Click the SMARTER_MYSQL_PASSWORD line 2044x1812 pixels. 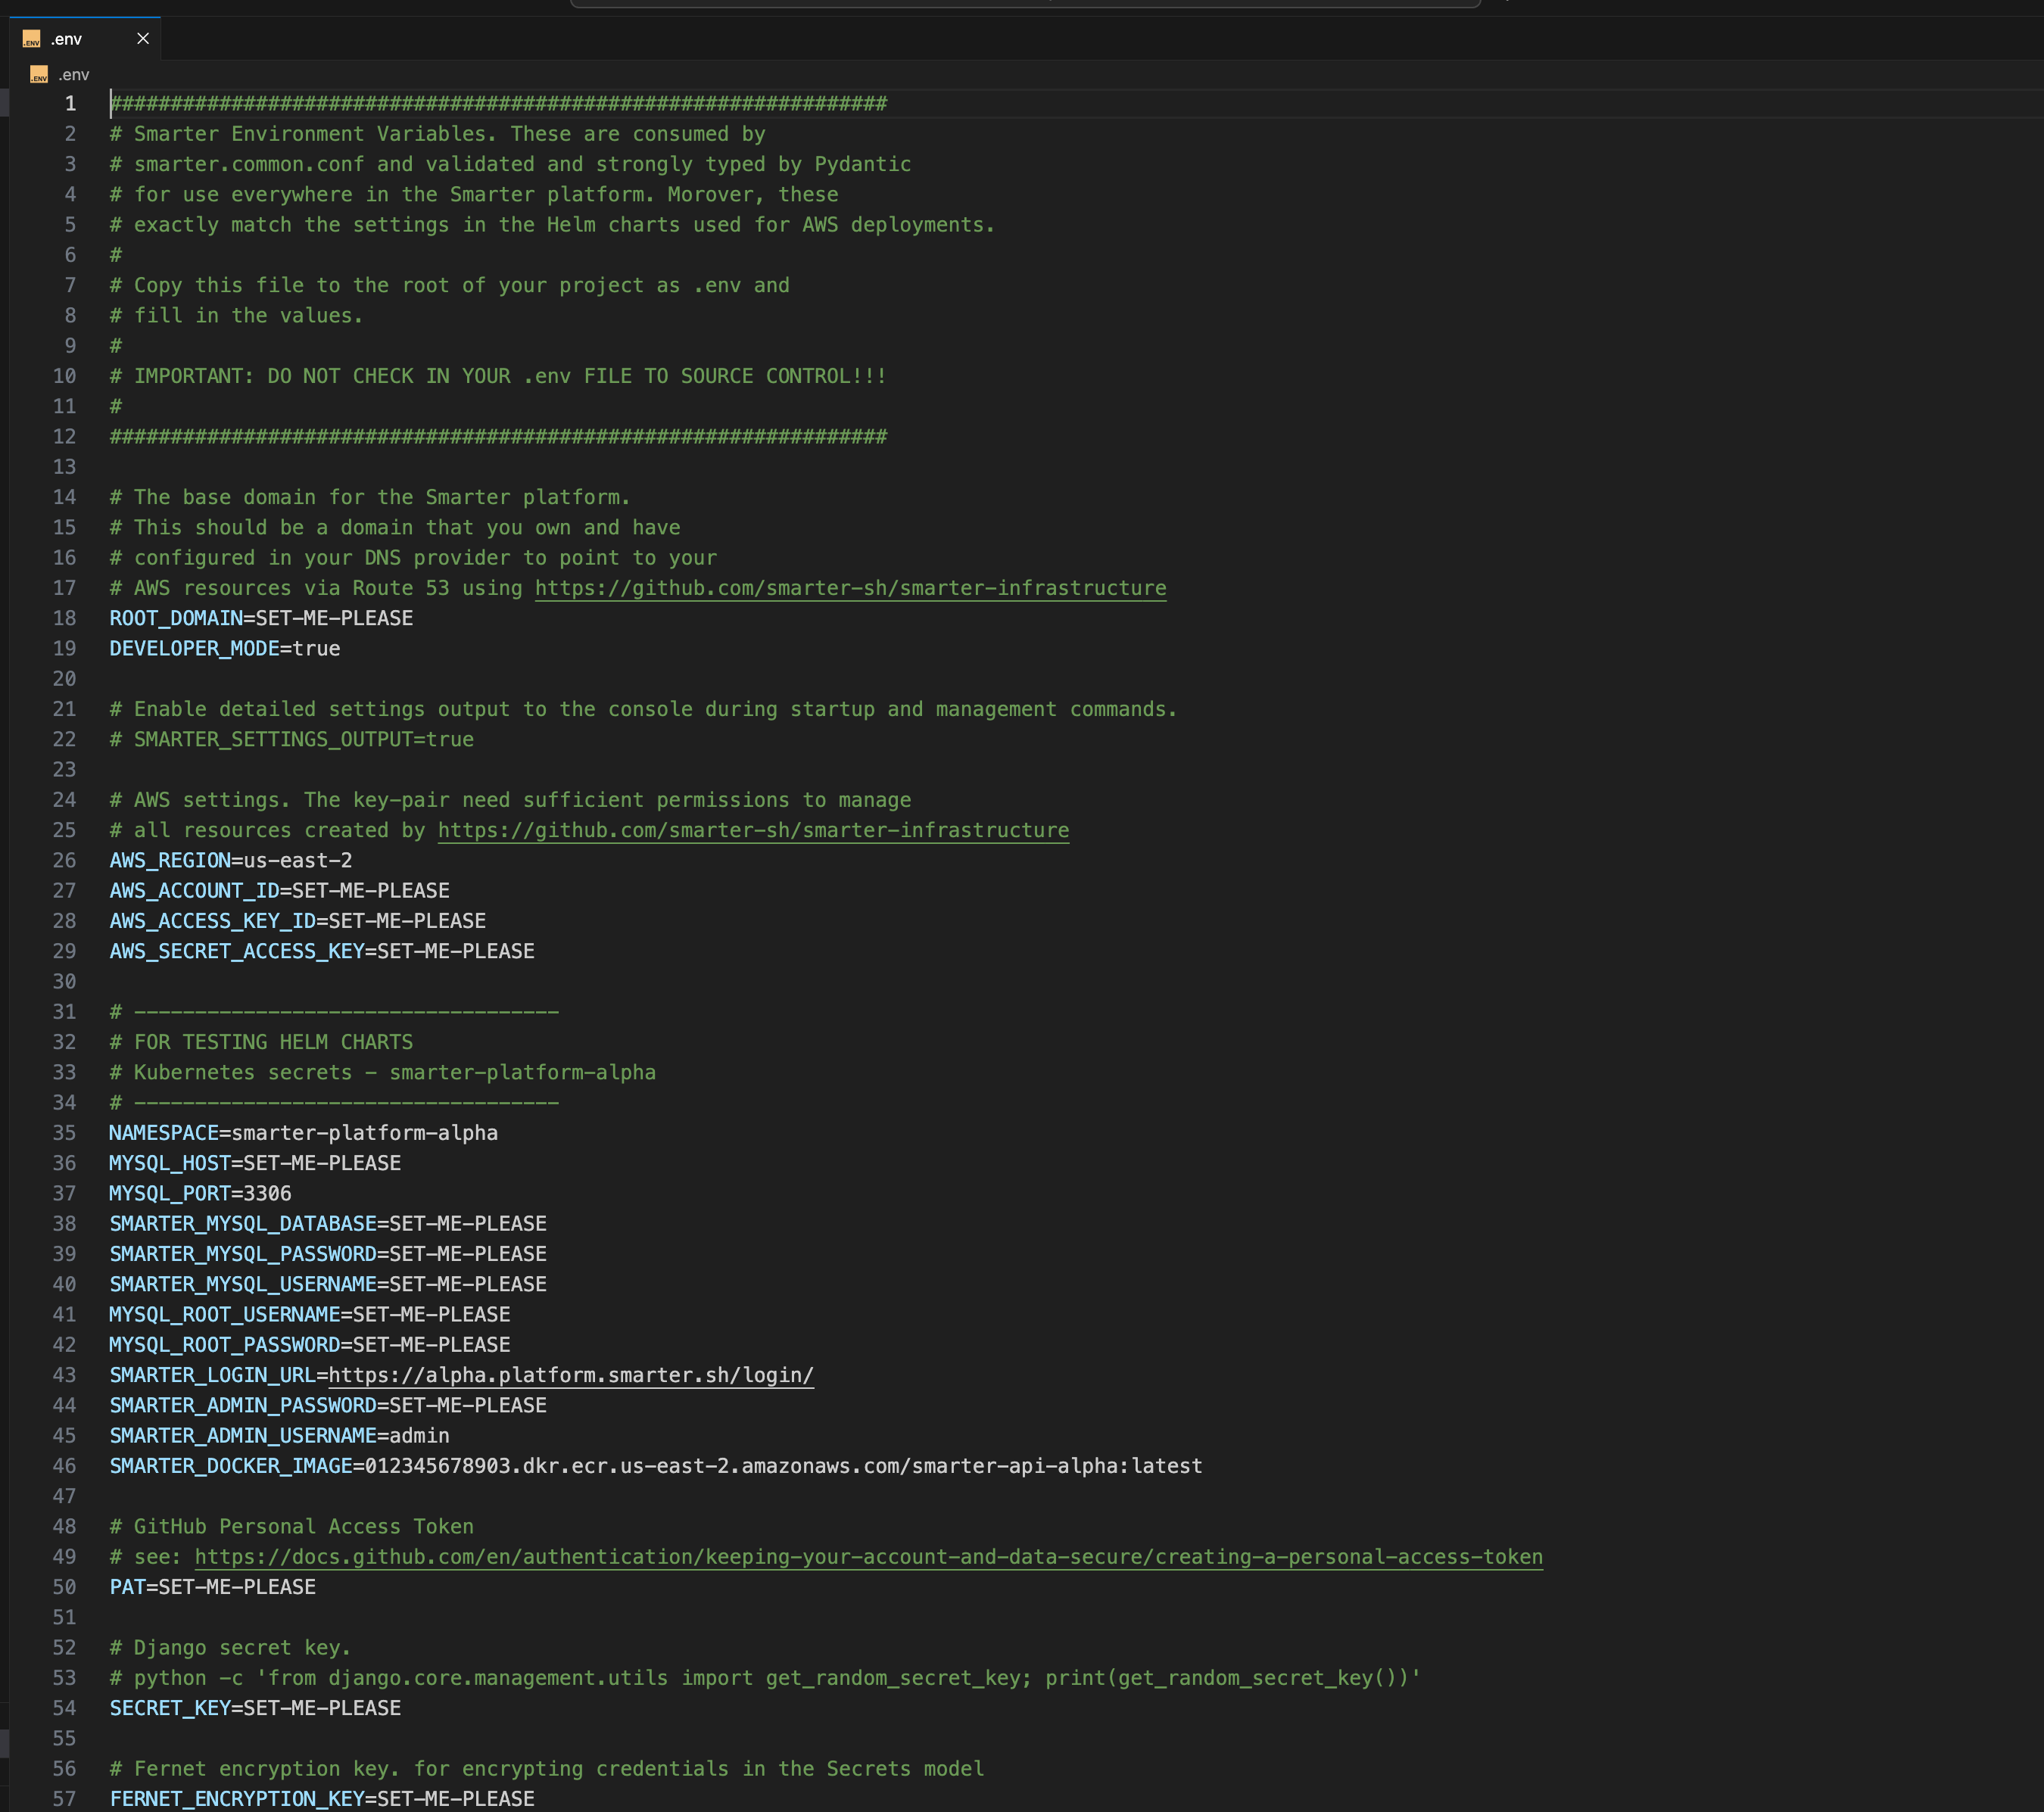(x=328, y=1254)
